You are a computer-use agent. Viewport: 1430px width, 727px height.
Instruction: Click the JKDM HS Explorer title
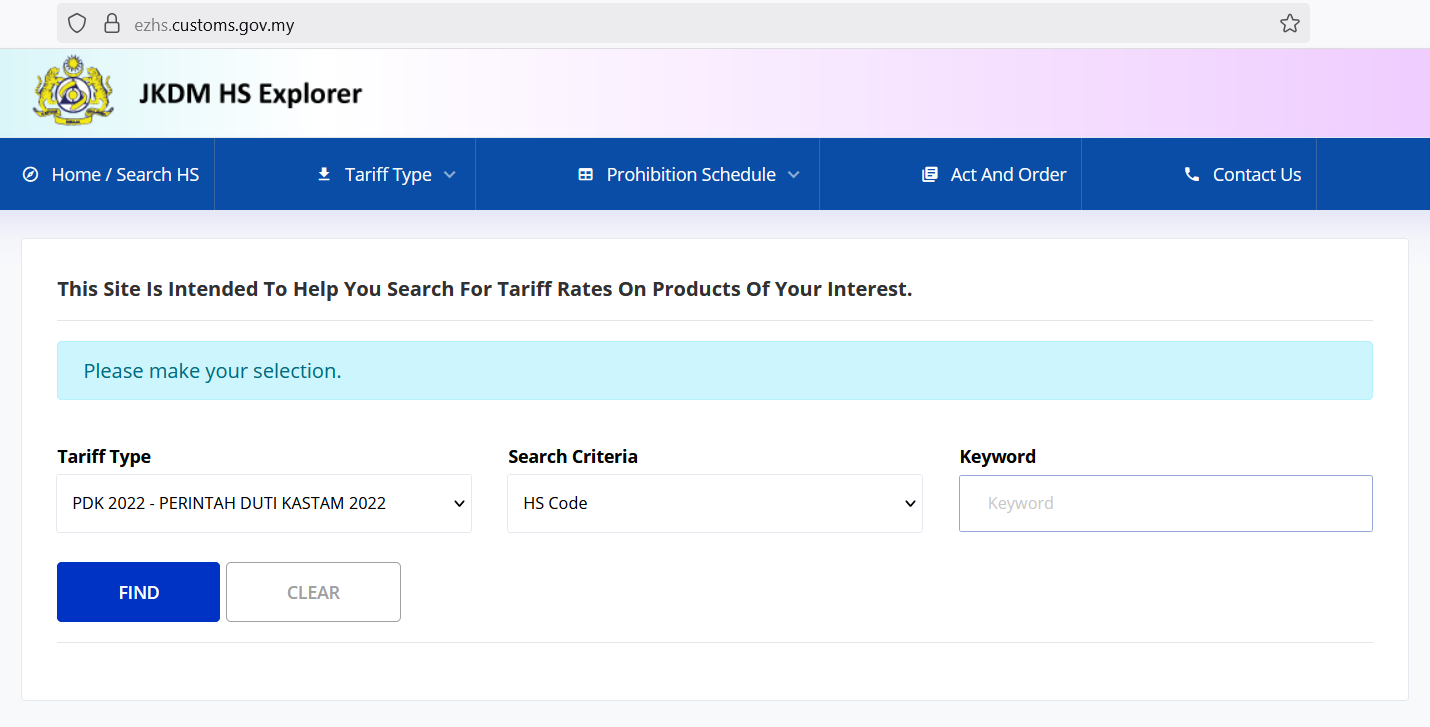pyautogui.click(x=250, y=94)
